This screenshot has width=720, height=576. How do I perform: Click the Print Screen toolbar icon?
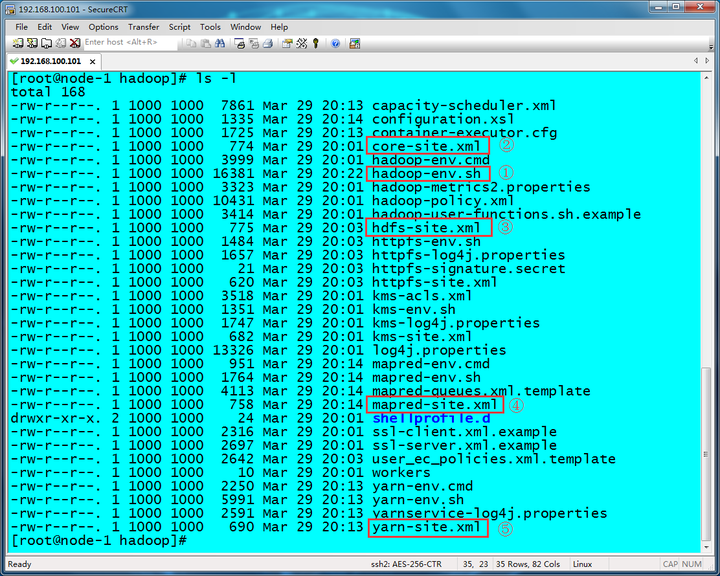tap(239, 43)
